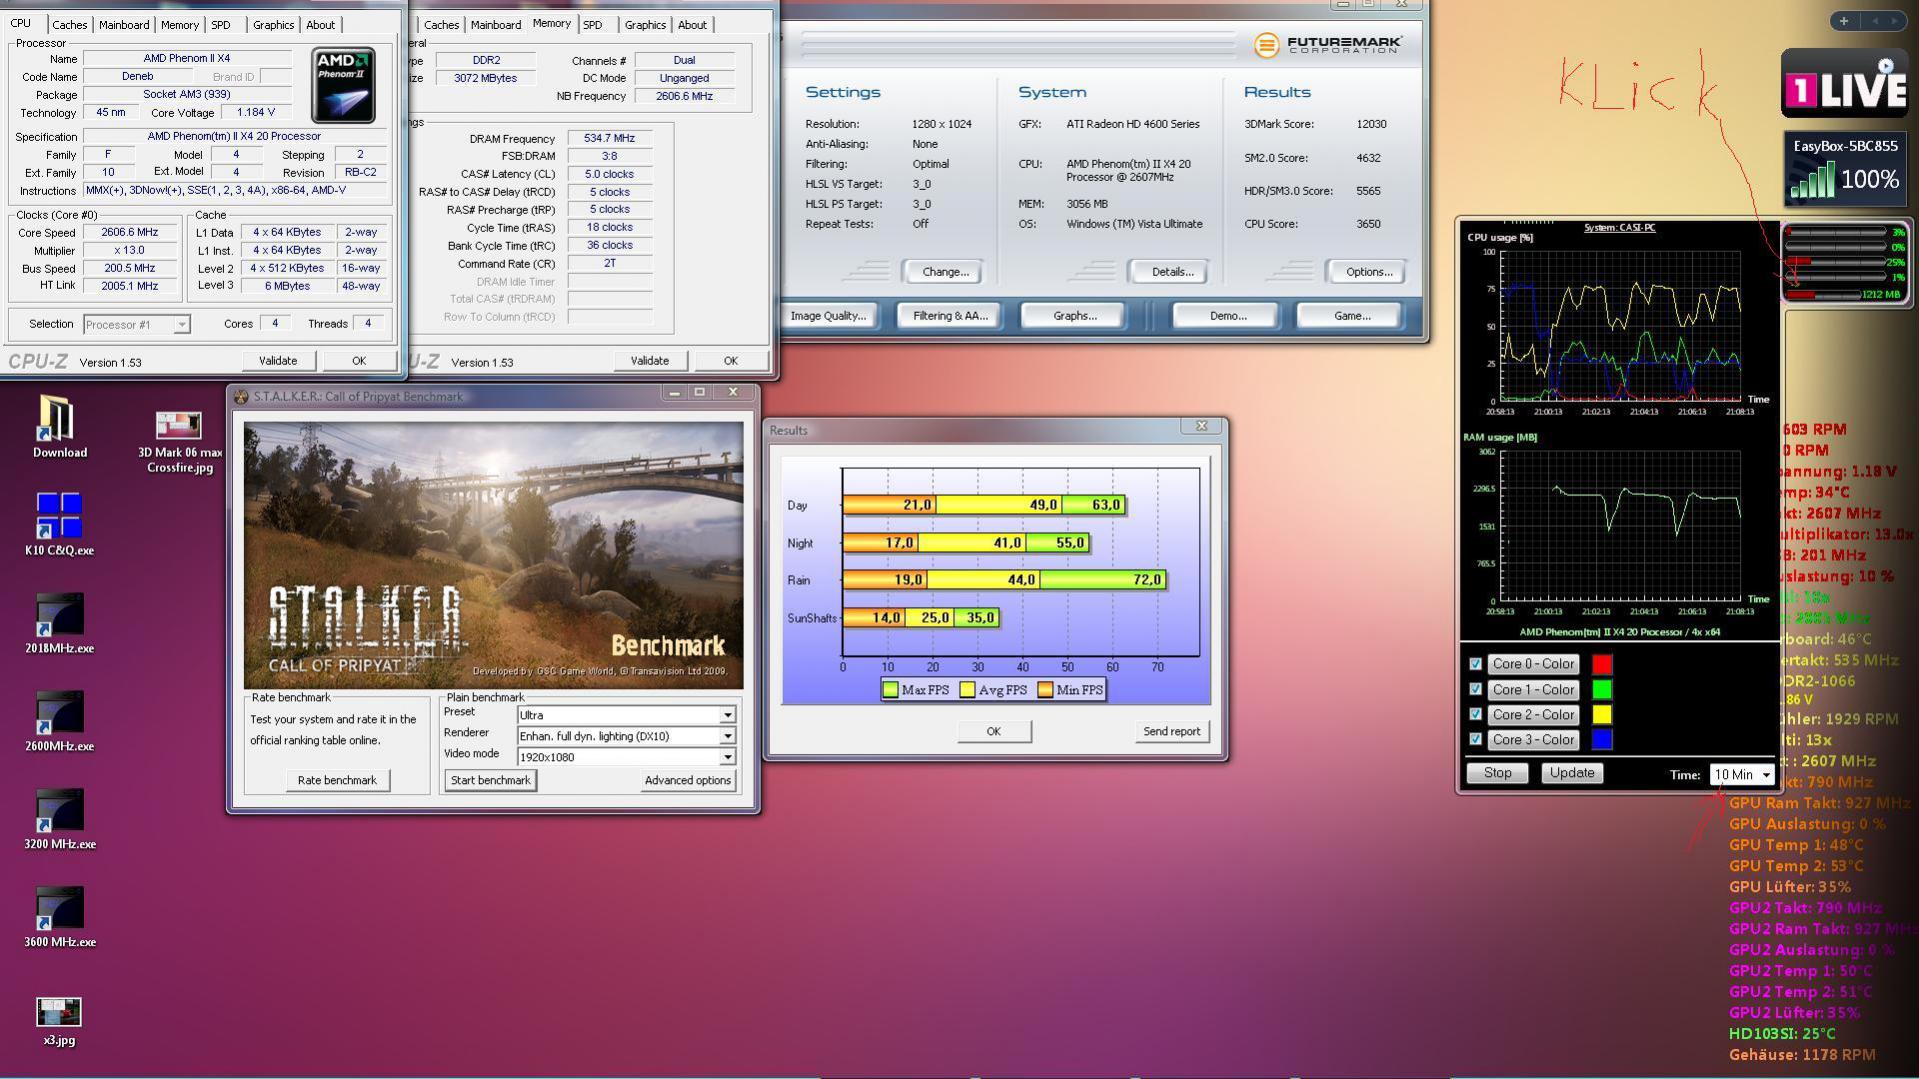Open the SPD tab in CPU-Z
Image resolution: width=1919 pixels, height=1079 pixels.
pyautogui.click(x=221, y=25)
